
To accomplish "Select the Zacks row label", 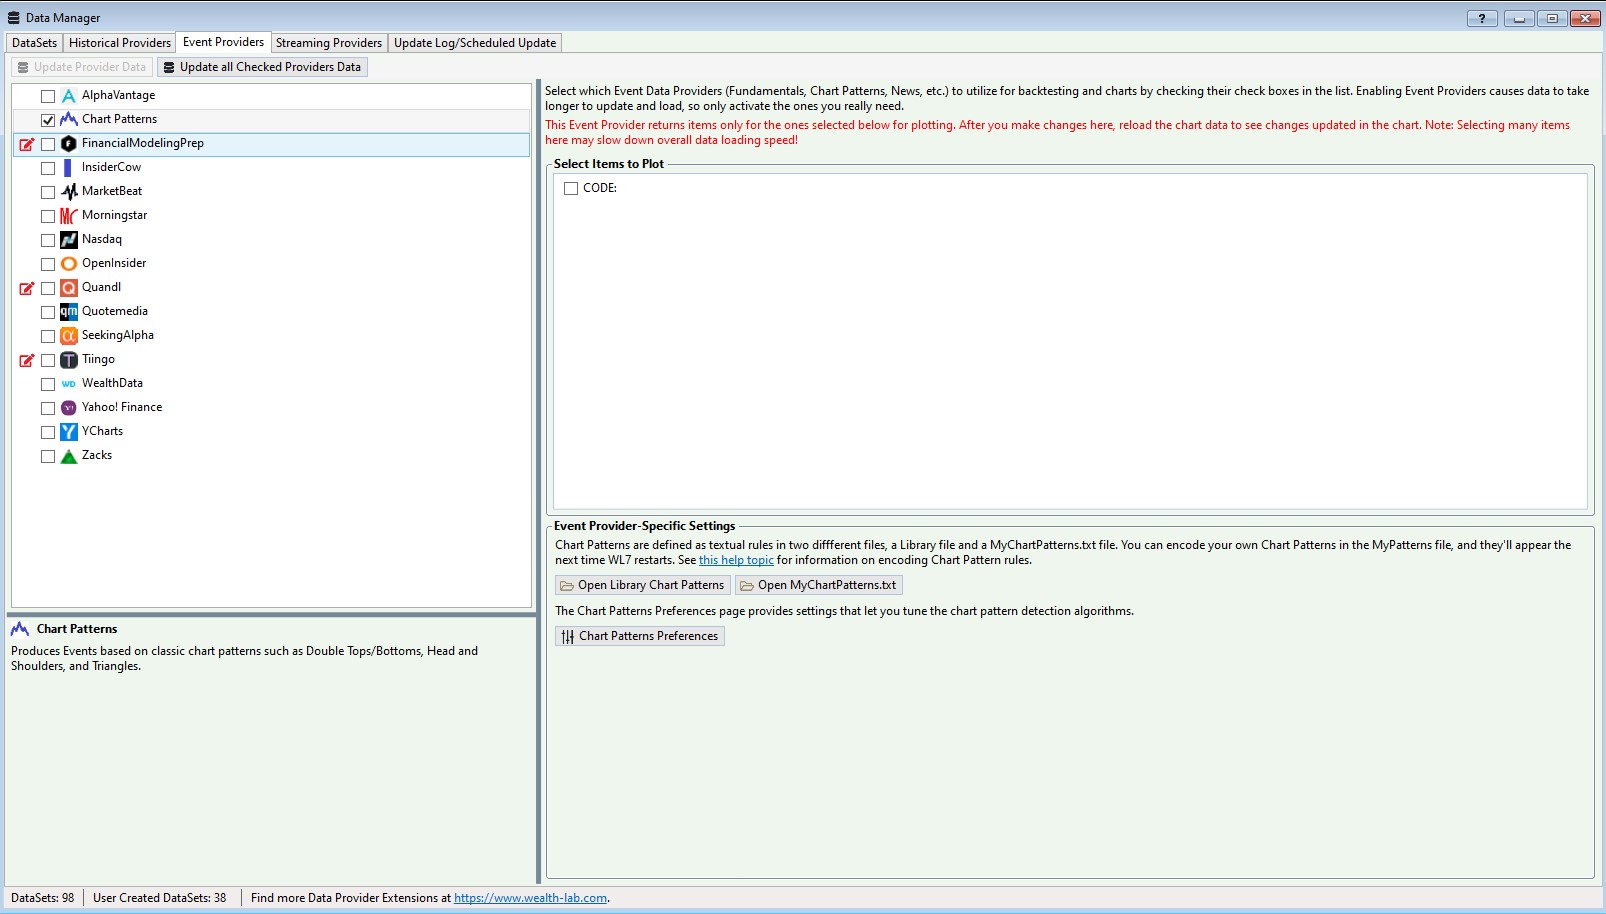I will coord(97,455).
